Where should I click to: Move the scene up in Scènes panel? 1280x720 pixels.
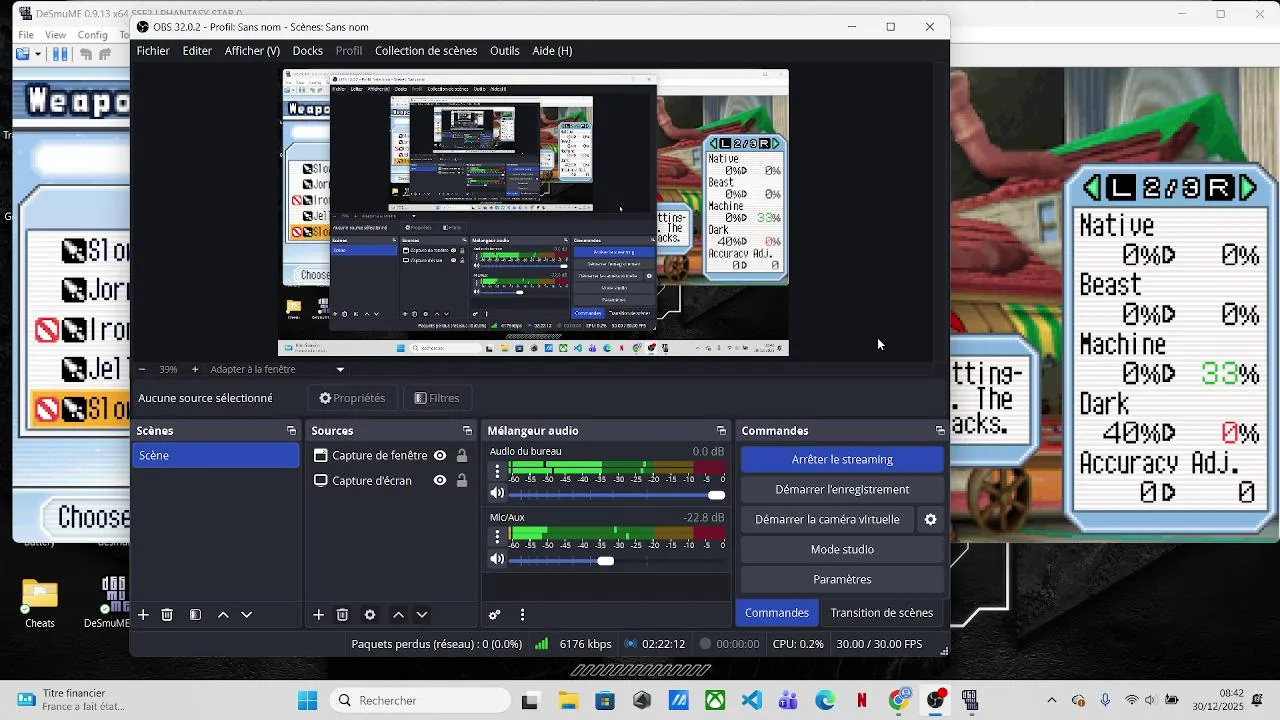click(x=223, y=615)
